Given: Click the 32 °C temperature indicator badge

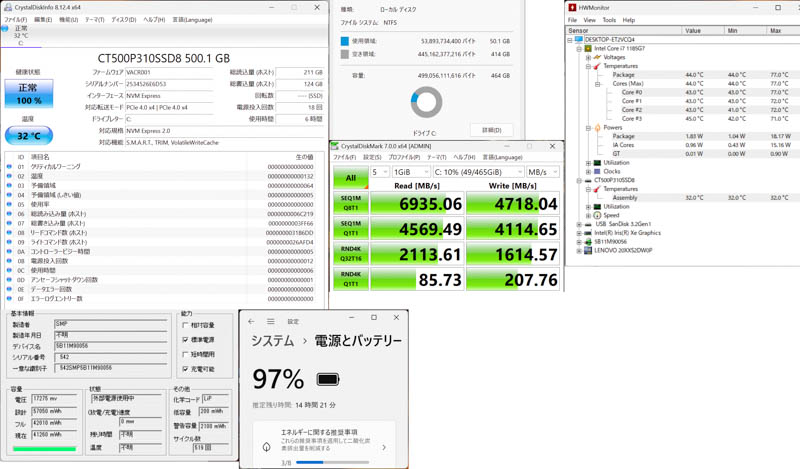Looking at the screenshot, I should point(29,135).
